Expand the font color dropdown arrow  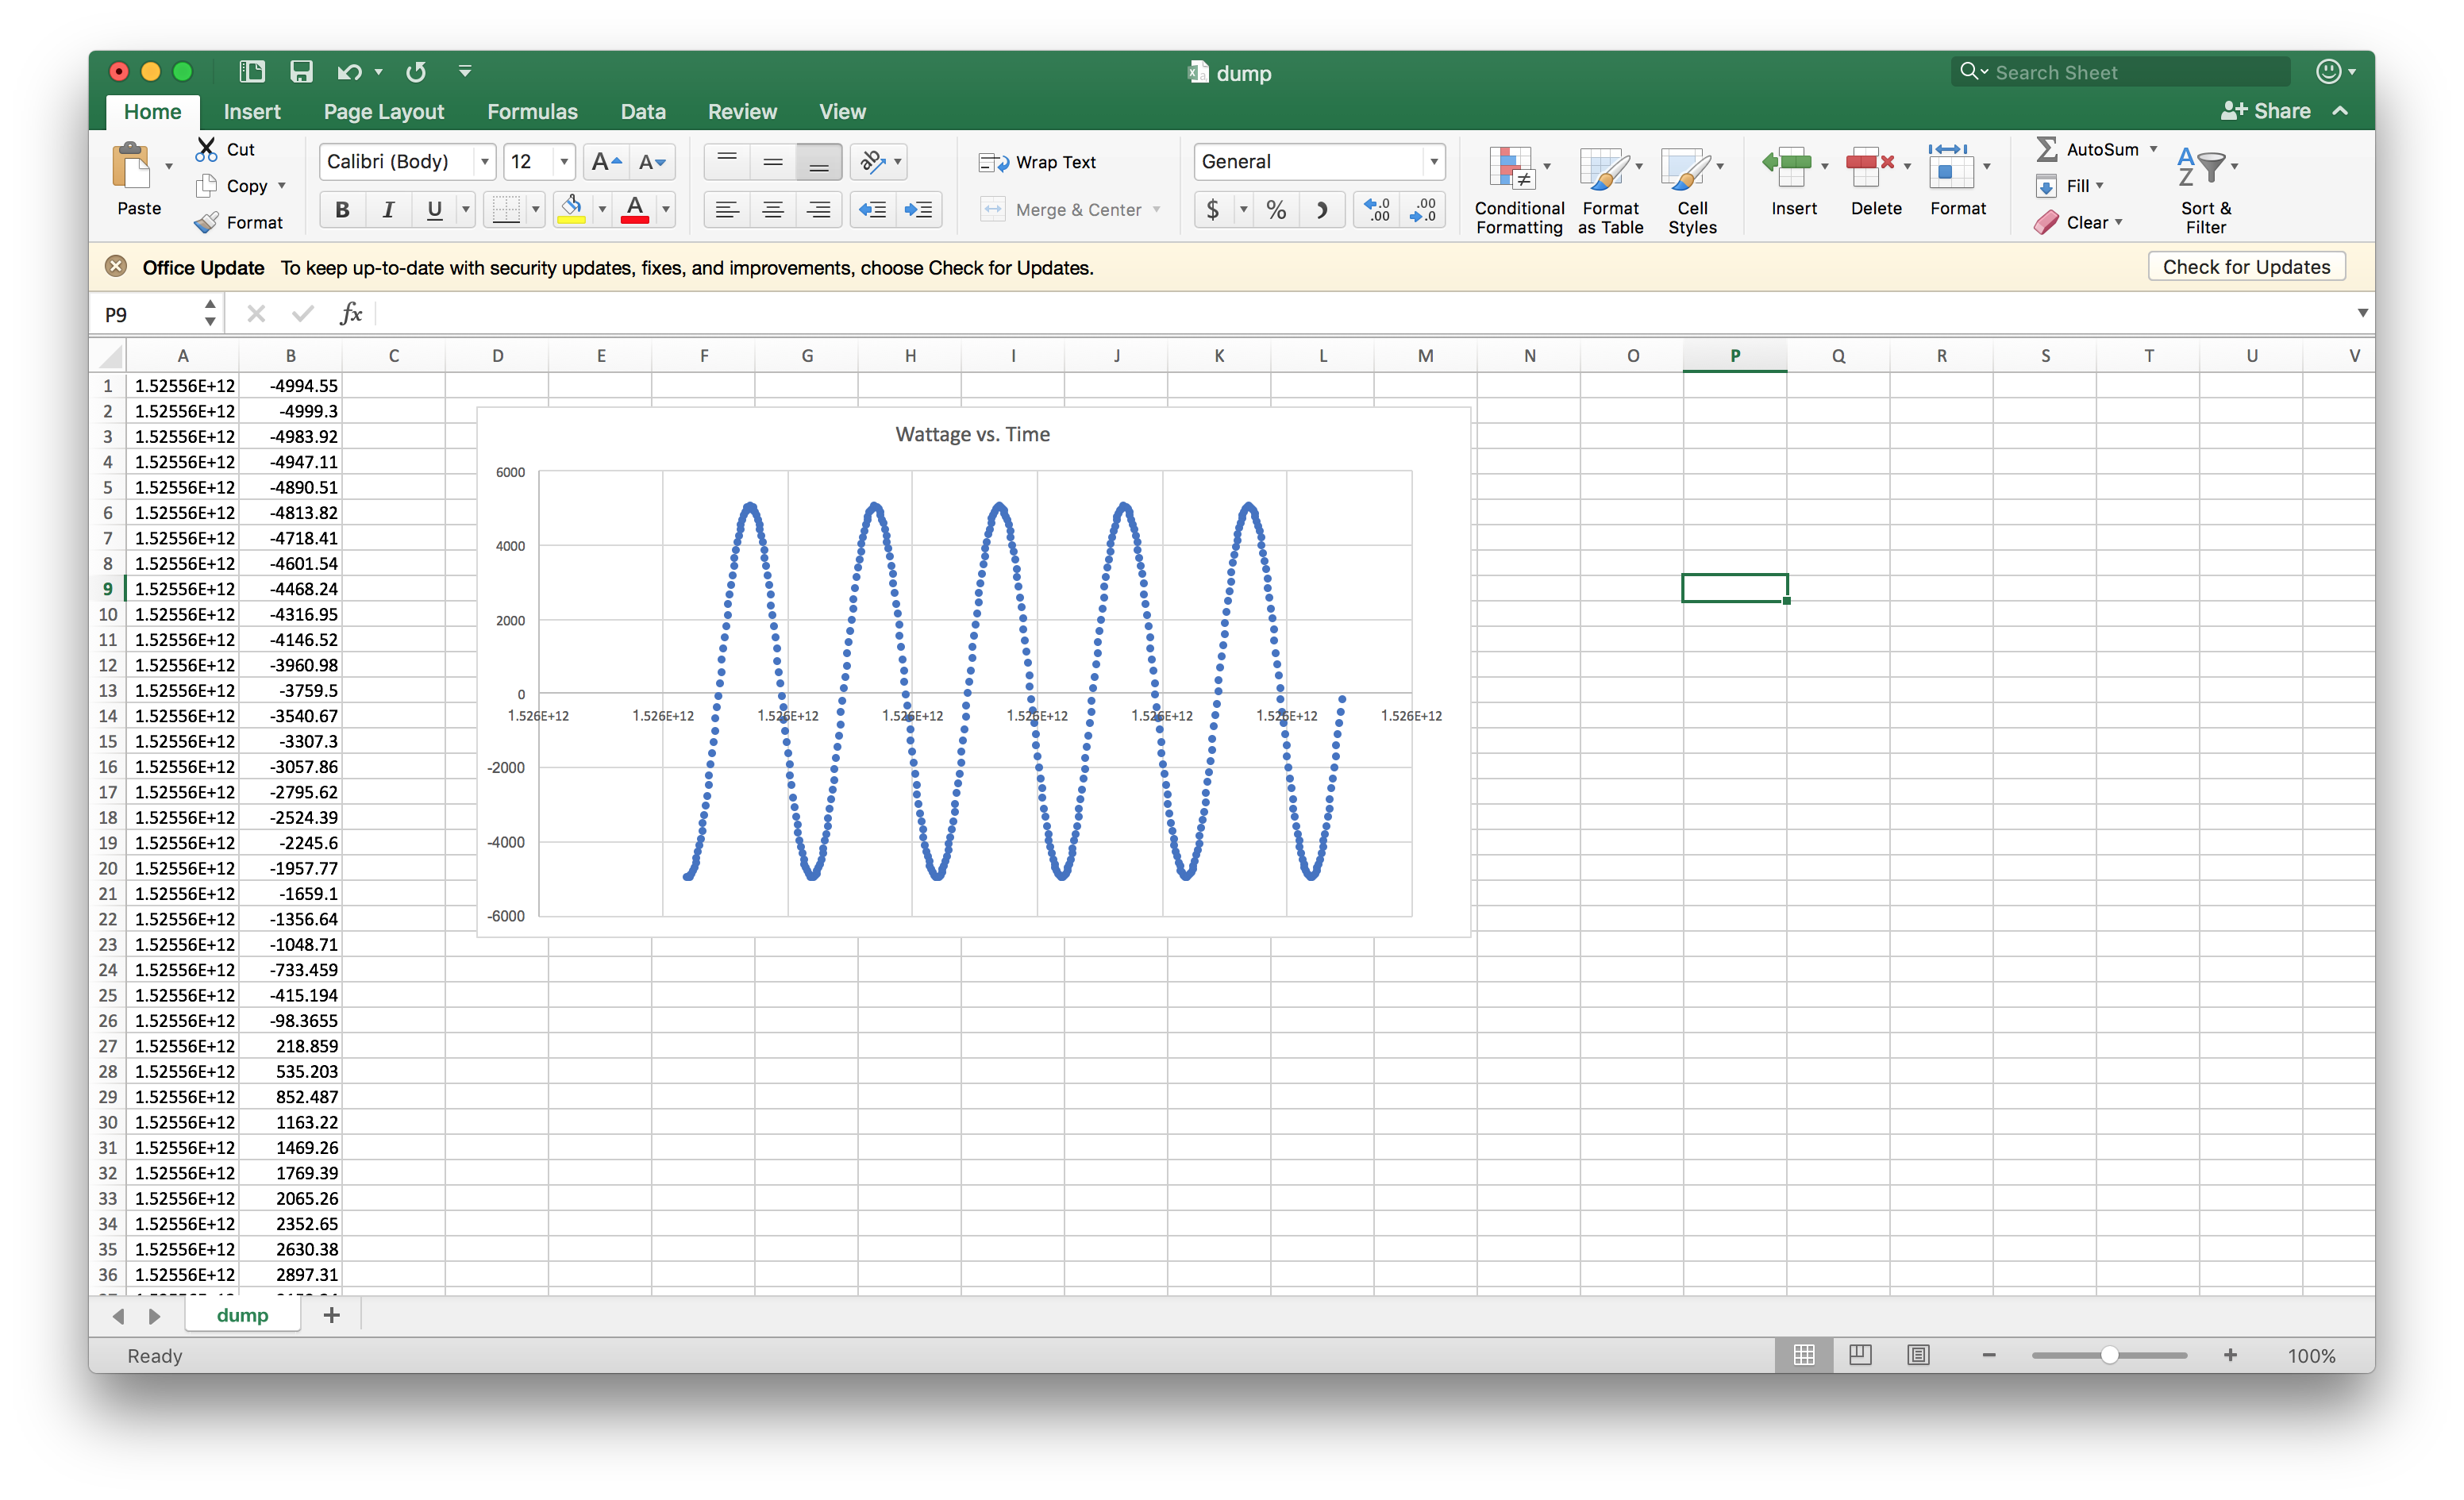point(666,209)
